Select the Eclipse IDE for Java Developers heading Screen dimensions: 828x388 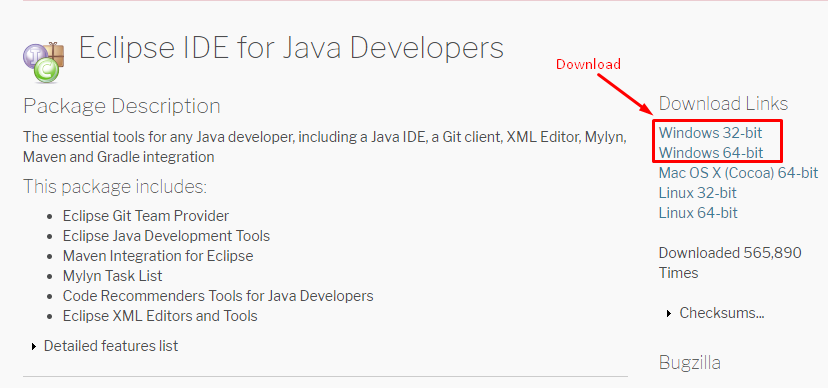point(291,48)
